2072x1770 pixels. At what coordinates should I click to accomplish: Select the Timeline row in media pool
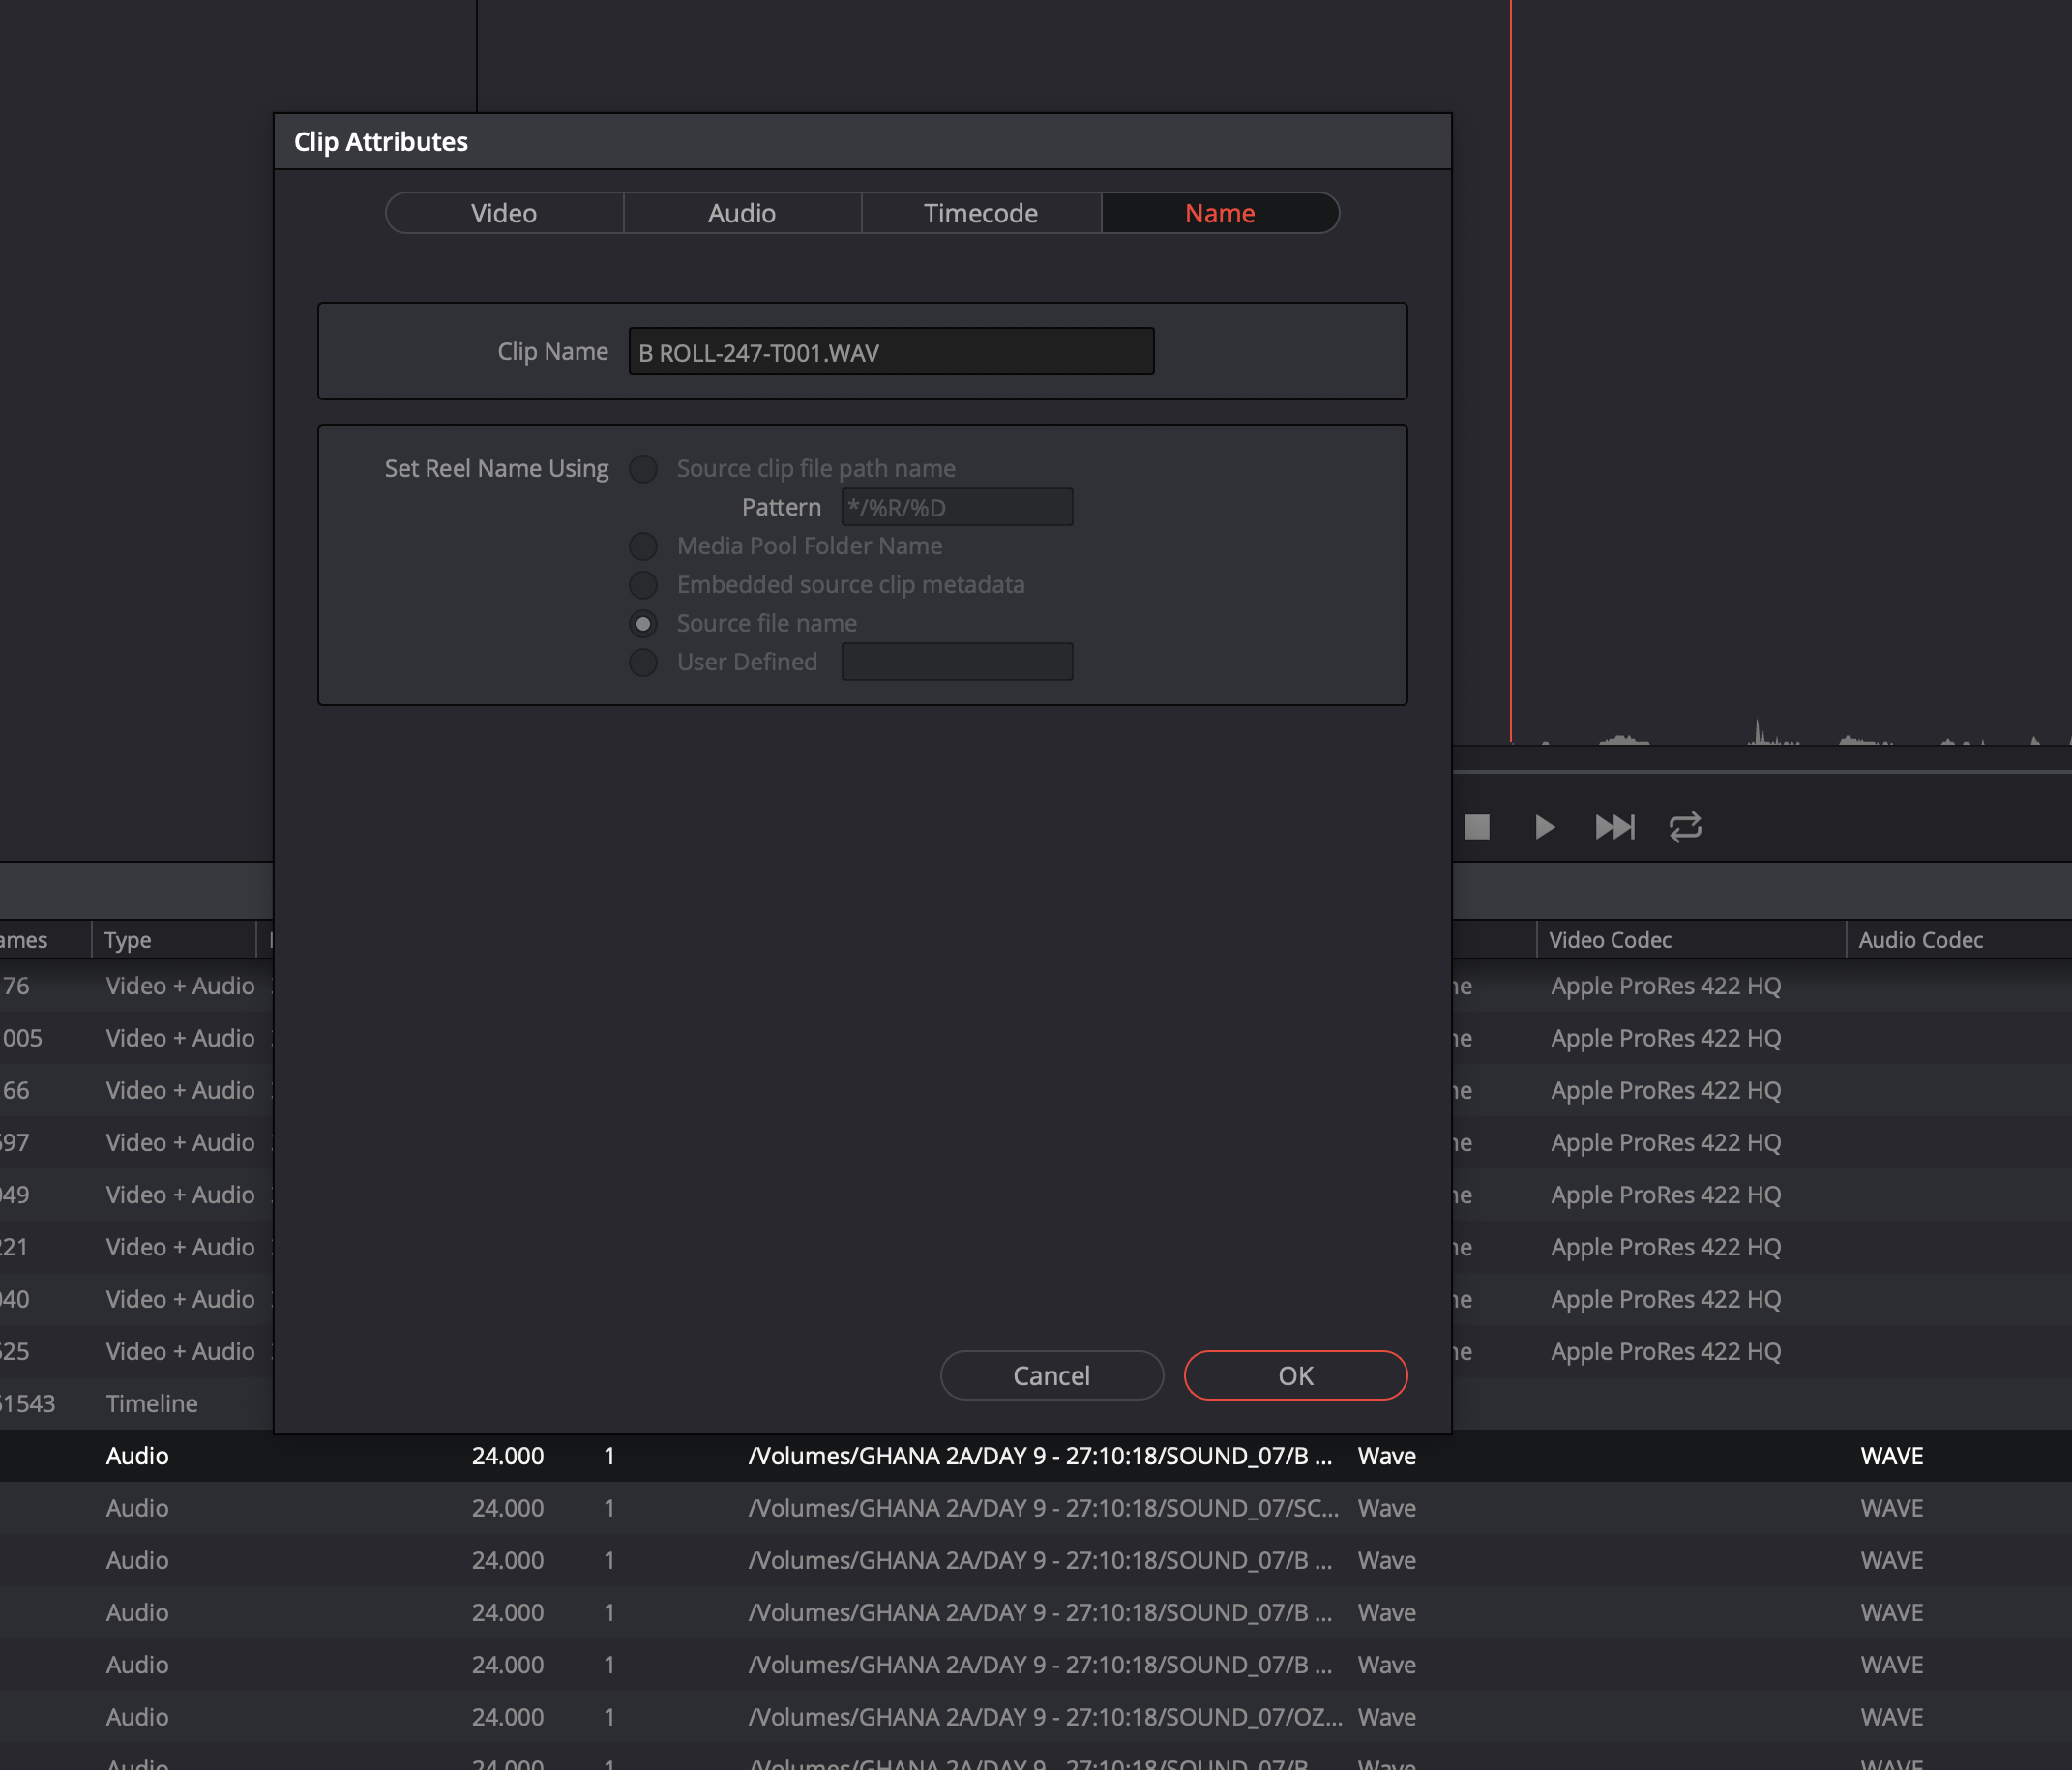pos(136,1403)
